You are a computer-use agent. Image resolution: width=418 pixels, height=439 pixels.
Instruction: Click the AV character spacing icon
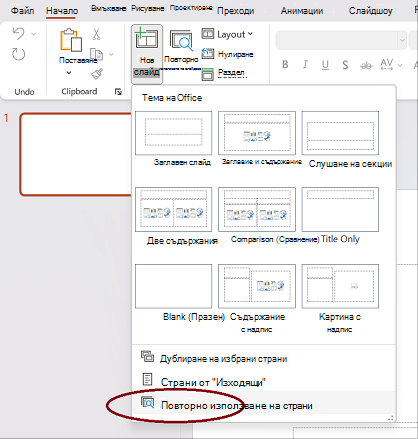tap(387, 64)
